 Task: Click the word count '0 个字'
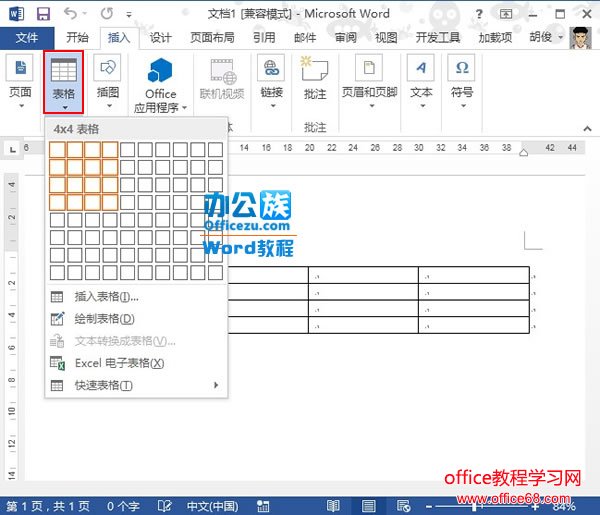(123, 507)
